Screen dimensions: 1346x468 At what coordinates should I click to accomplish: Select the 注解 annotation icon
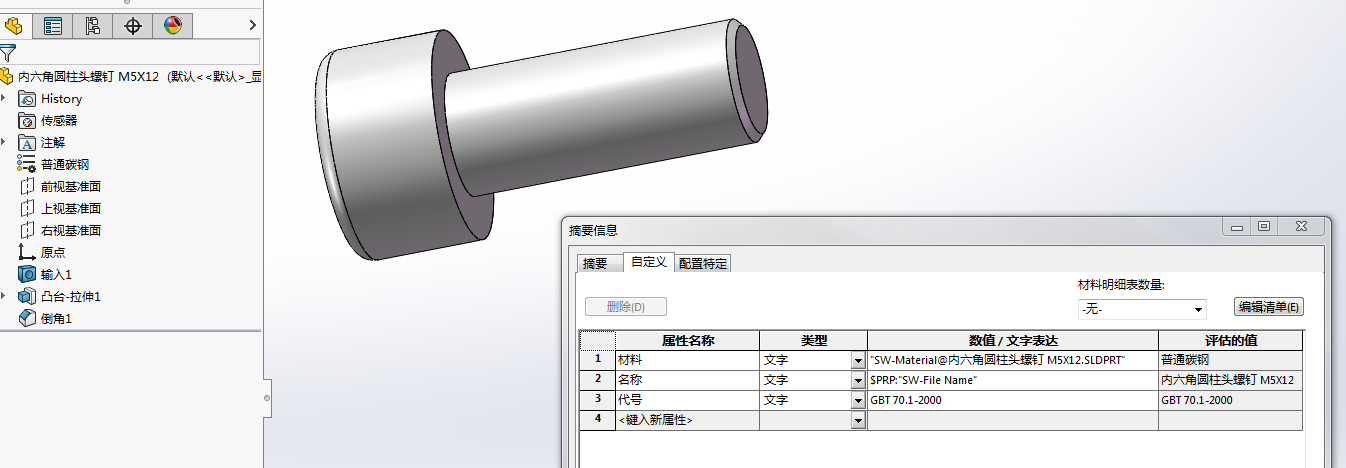coord(28,143)
